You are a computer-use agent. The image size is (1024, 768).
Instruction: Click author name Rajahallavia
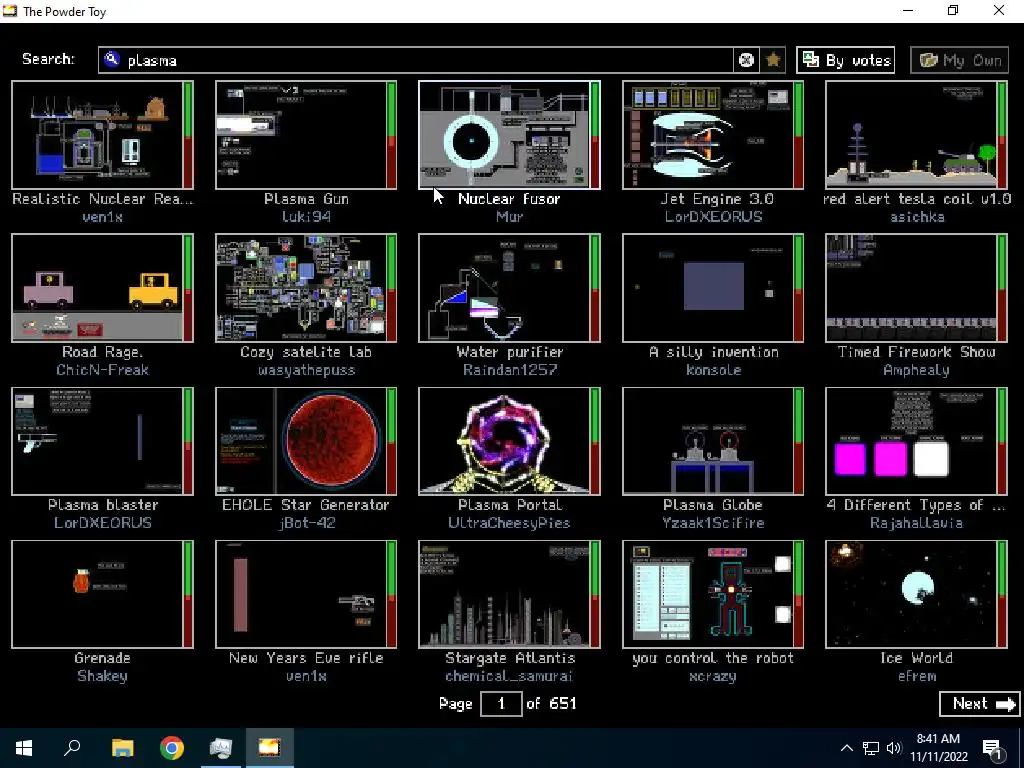pos(917,522)
